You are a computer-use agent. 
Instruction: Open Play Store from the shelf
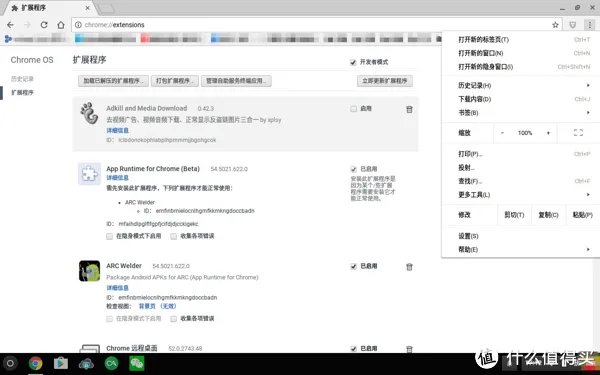[61, 363]
